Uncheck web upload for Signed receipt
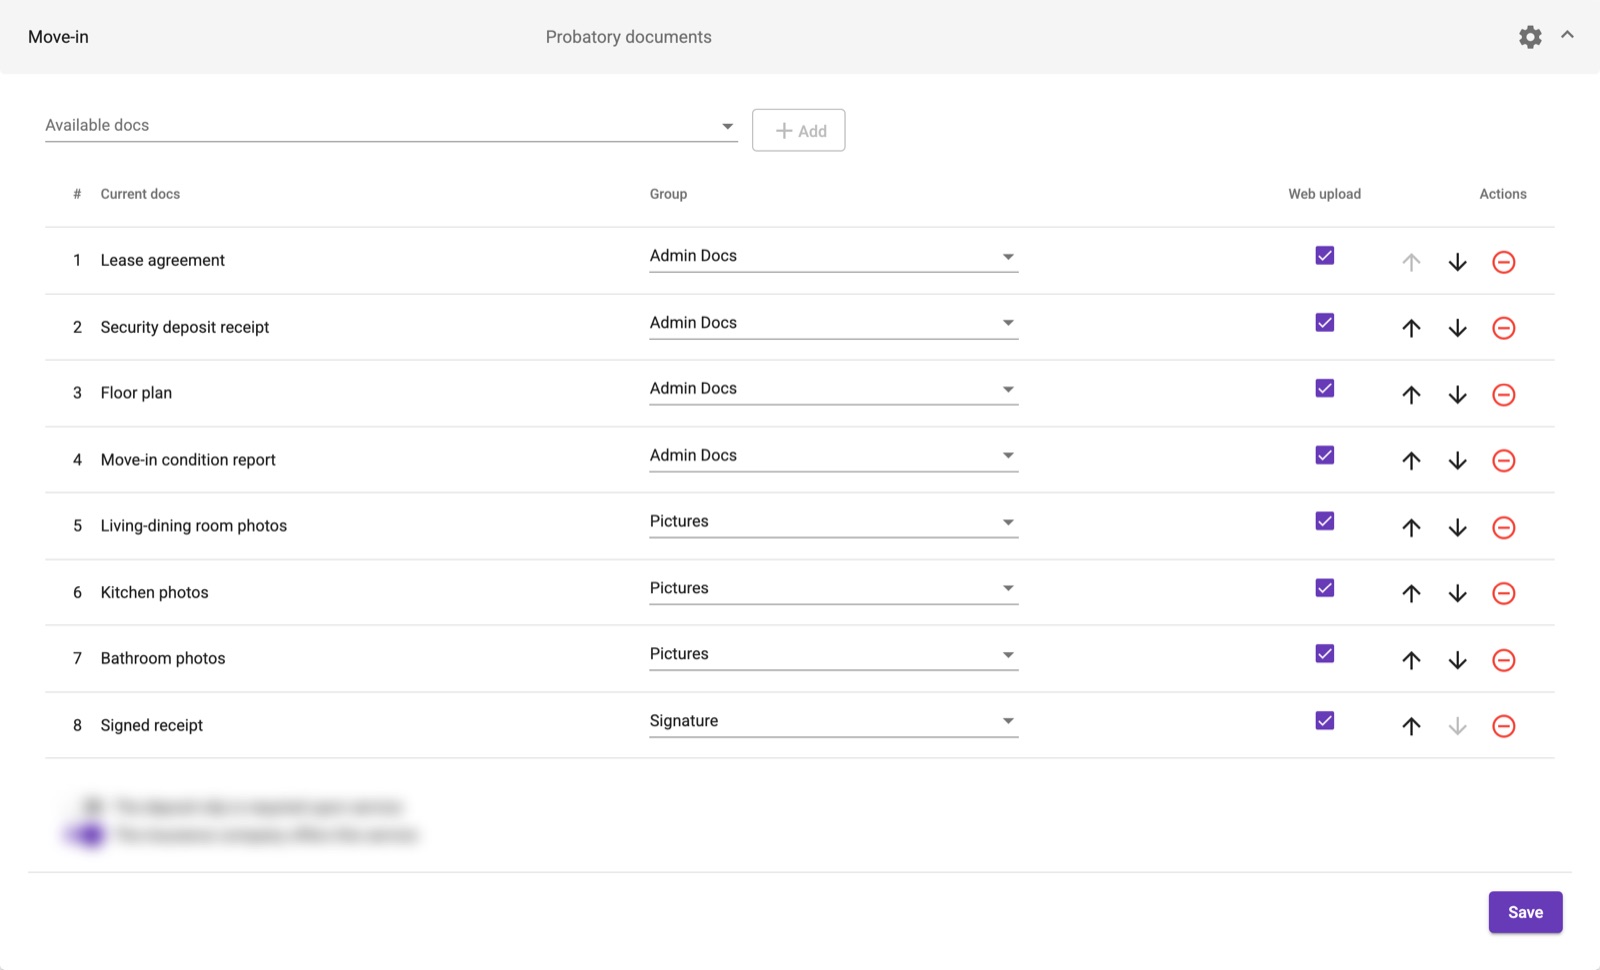The width and height of the screenshot is (1600, 970). tap(1325, 721)
